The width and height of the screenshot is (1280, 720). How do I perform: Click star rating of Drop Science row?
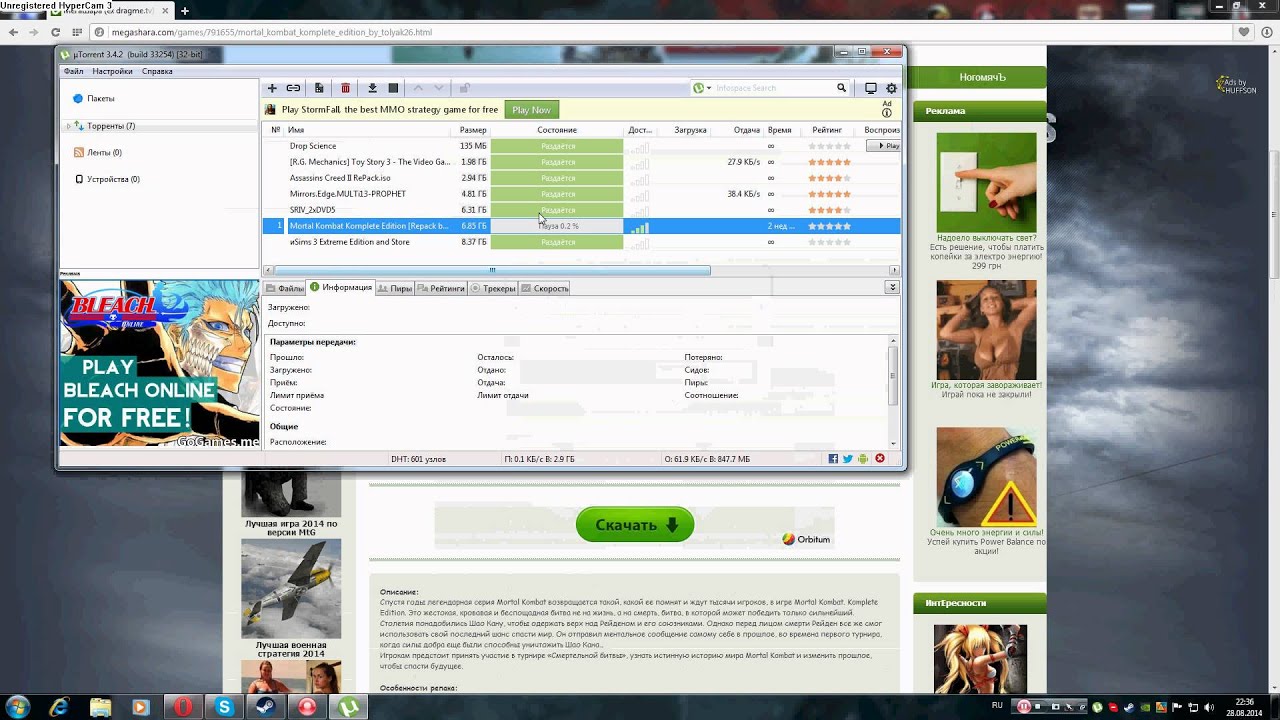[829, 146]
